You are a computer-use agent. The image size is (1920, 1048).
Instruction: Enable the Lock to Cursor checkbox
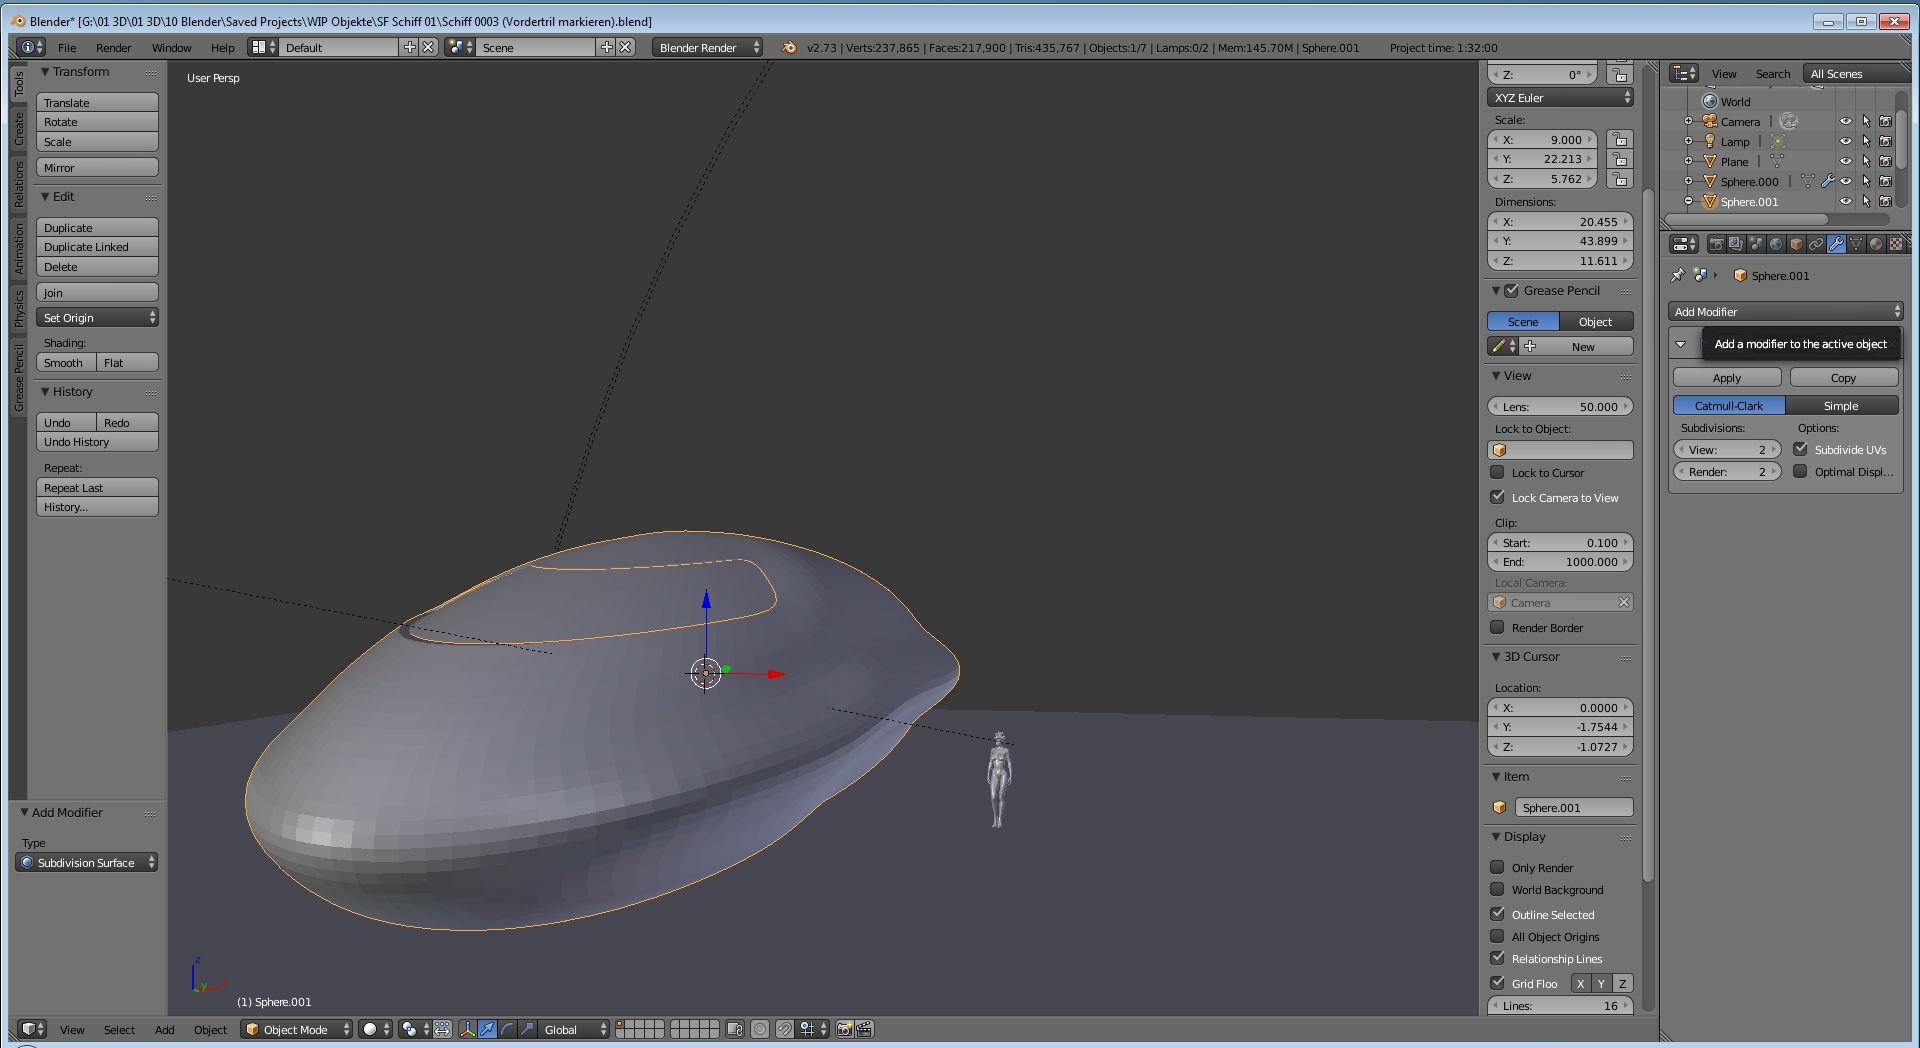pos(1497,473)
